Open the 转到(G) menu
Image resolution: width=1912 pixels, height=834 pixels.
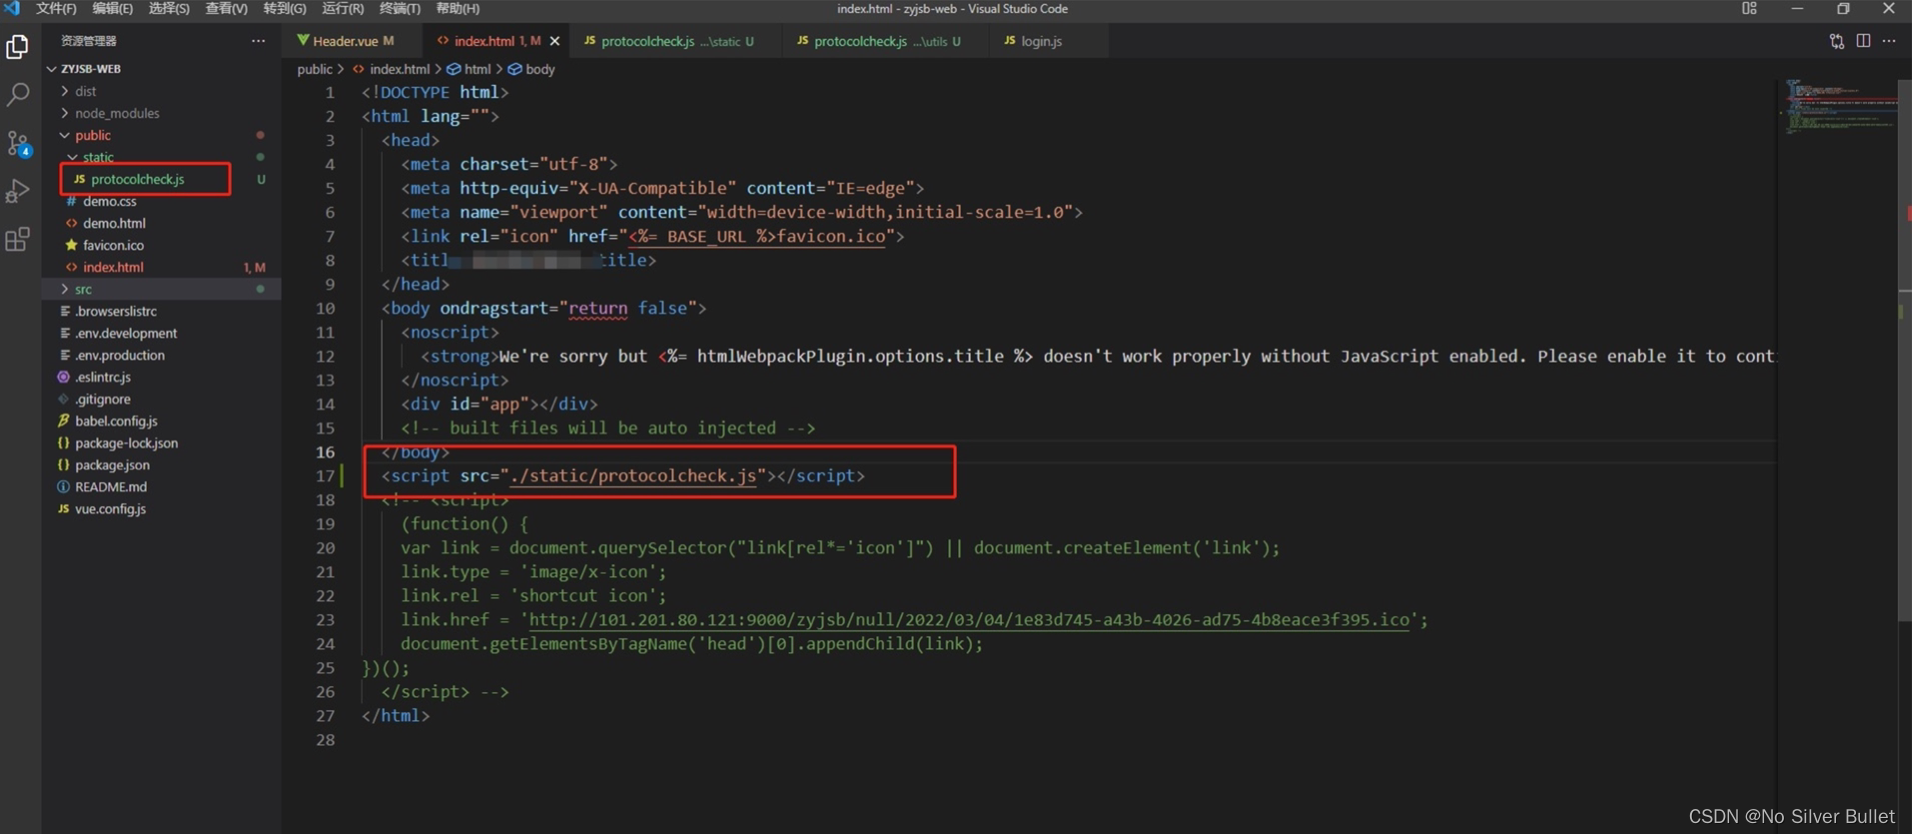(284, 8)
